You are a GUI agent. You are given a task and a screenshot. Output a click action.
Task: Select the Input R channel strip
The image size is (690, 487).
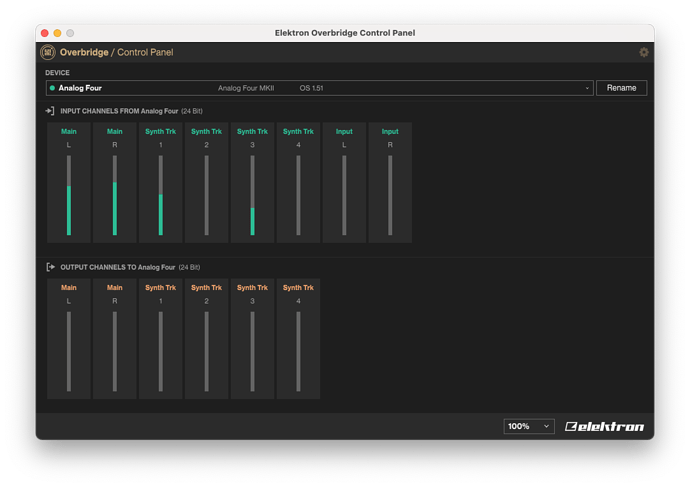click(x=390, y=183)
